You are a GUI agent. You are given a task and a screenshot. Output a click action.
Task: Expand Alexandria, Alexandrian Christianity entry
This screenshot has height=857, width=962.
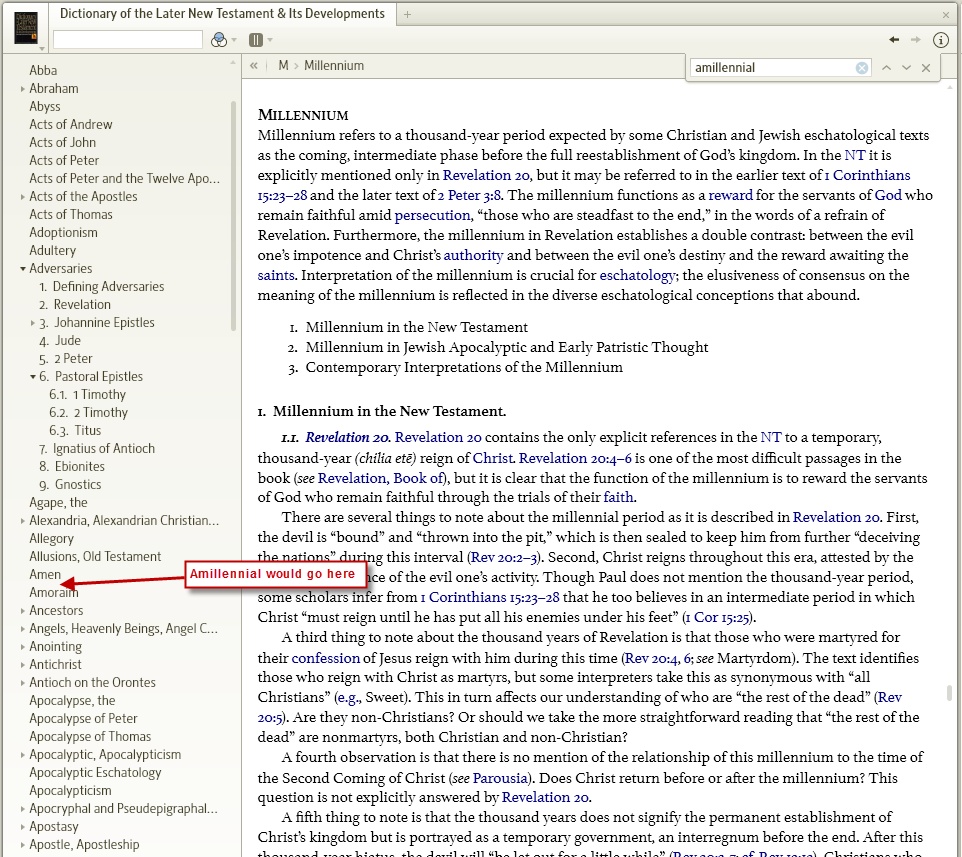coord(23,521)
